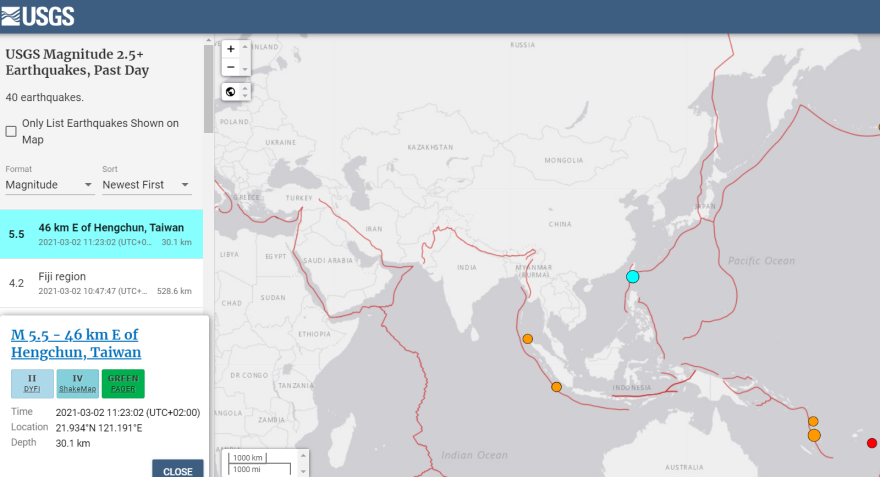
Task: Enable Only List Earthquakes Shown on Map
Action: coord(12,131)
